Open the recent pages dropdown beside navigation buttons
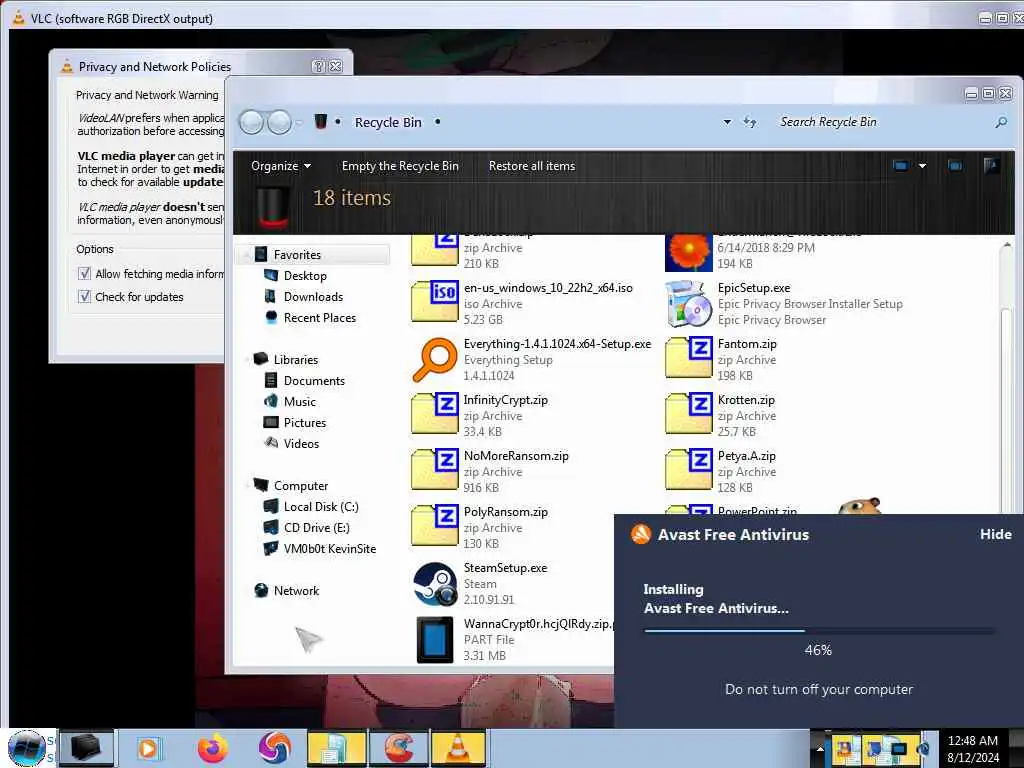This screenshot has height=768, width=1024. point(298,122)
